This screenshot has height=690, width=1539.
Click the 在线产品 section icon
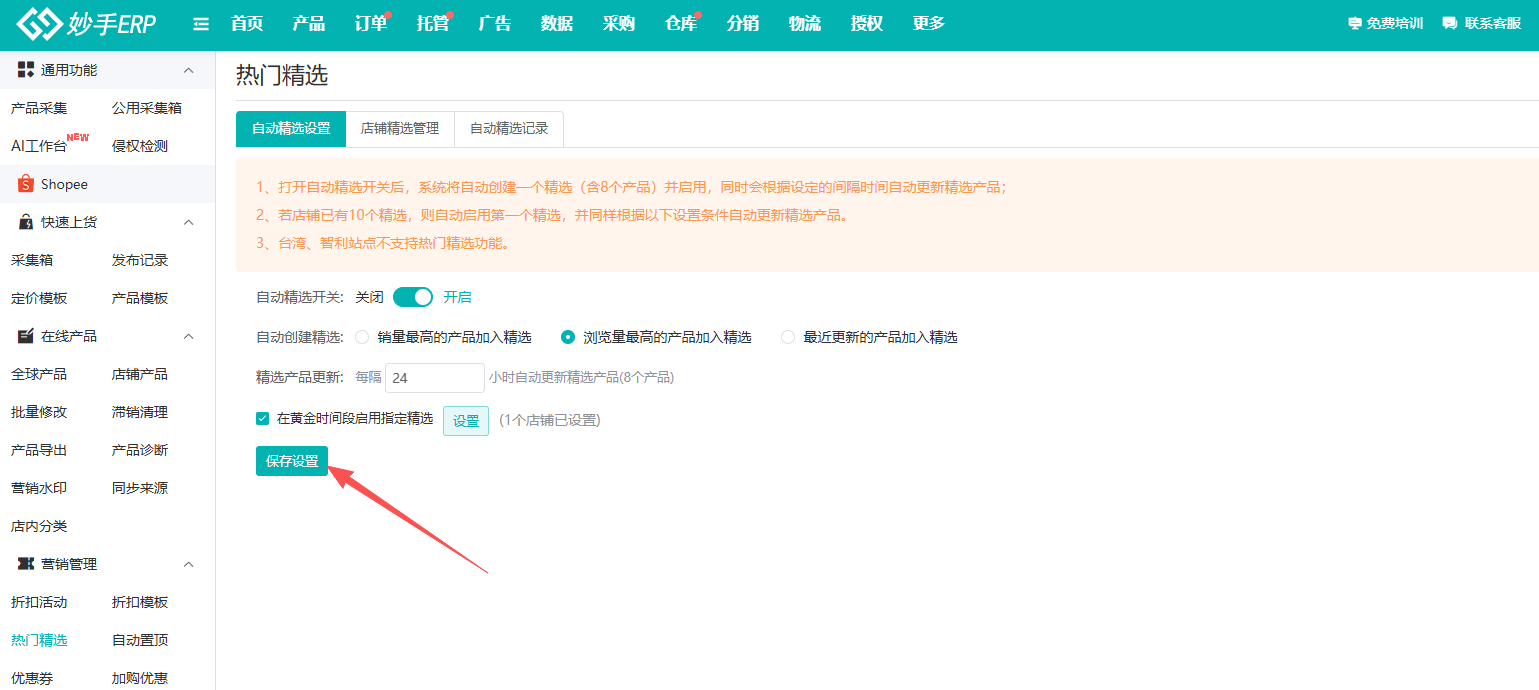(24, 335)
